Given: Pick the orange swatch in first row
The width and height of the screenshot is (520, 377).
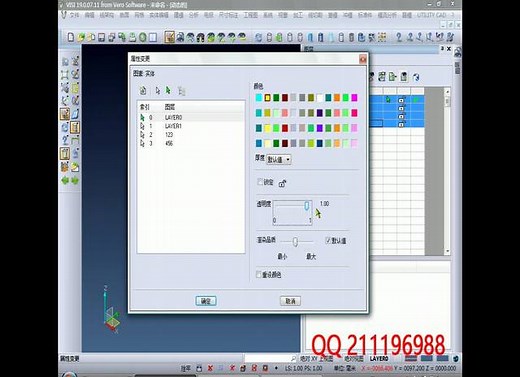Looking at the screenshot, I should 337,98.
